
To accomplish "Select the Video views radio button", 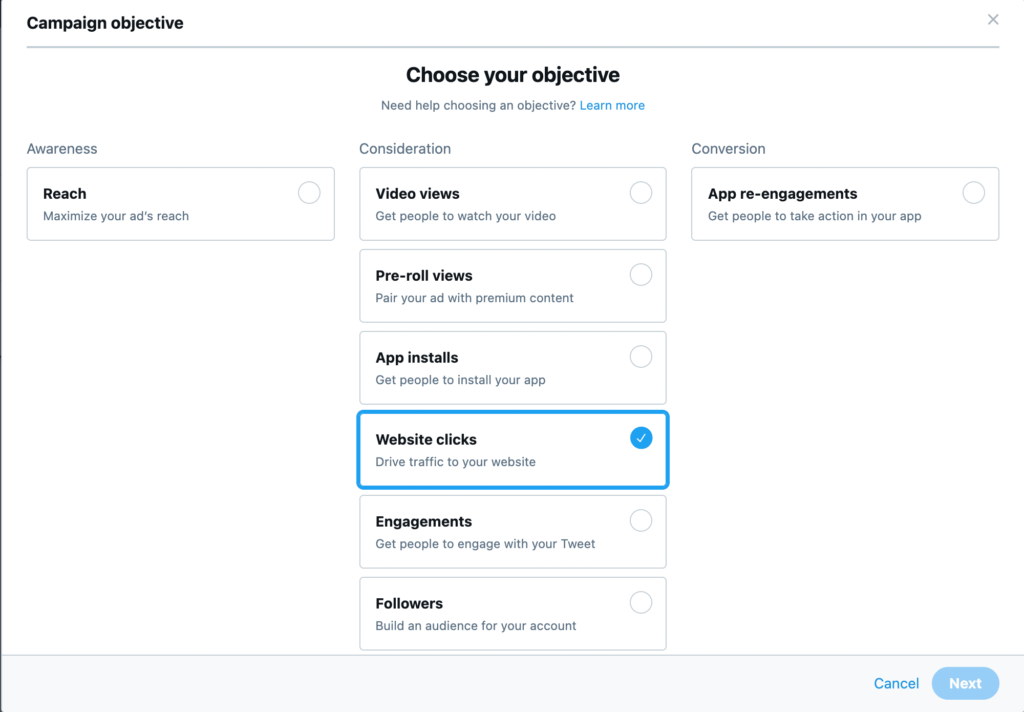I will 641,193.
